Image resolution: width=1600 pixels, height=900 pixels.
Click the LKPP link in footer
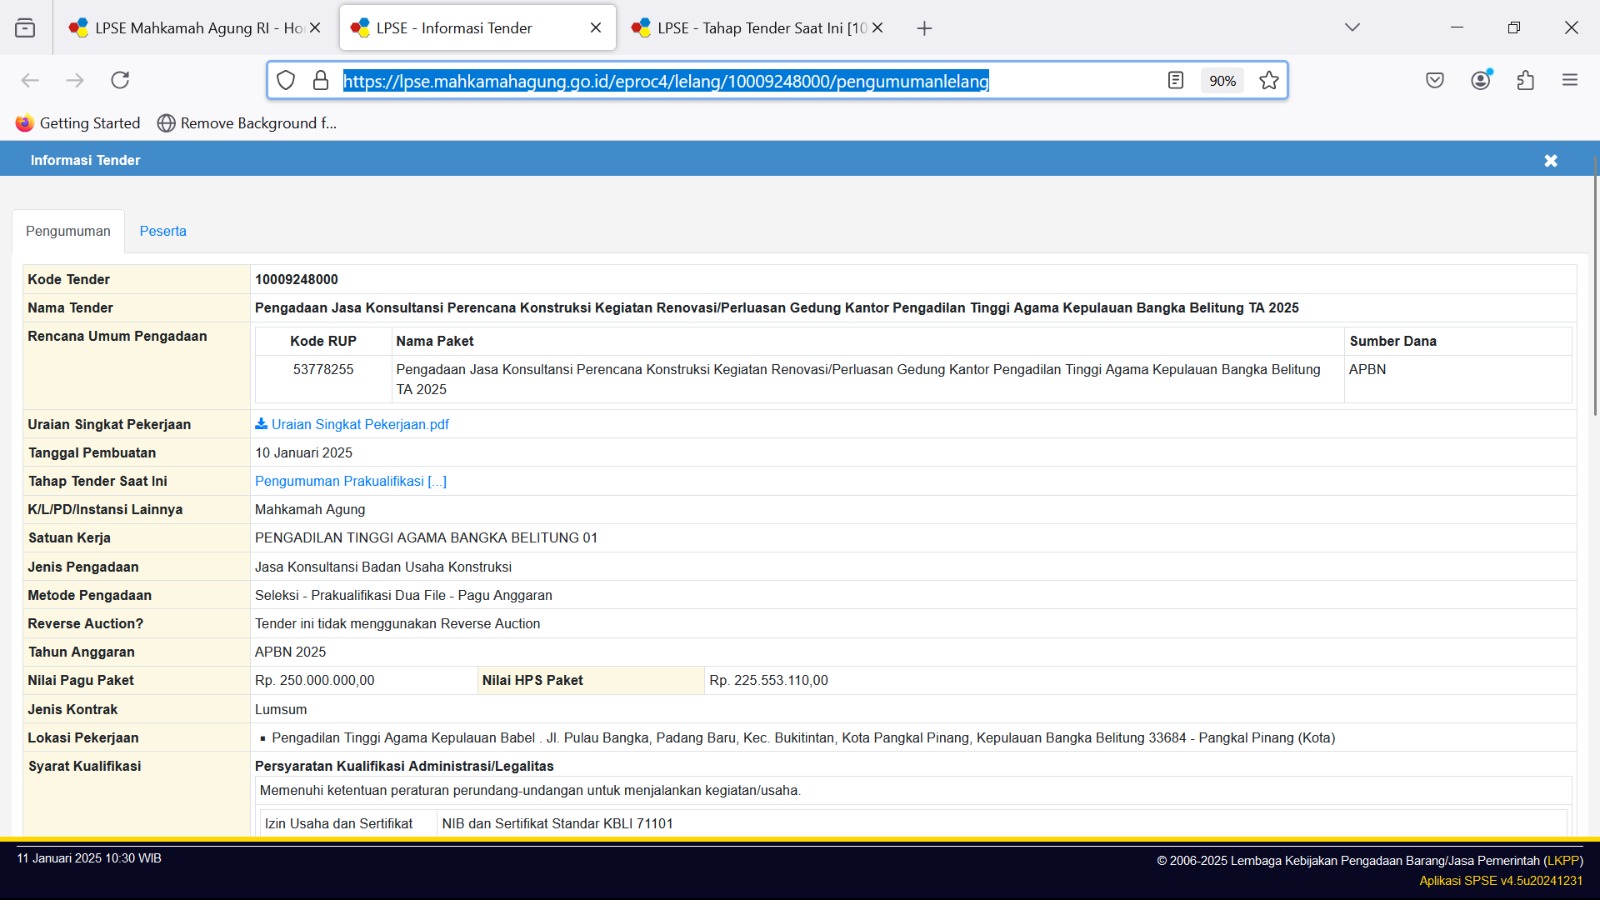tap(1563, 861)
